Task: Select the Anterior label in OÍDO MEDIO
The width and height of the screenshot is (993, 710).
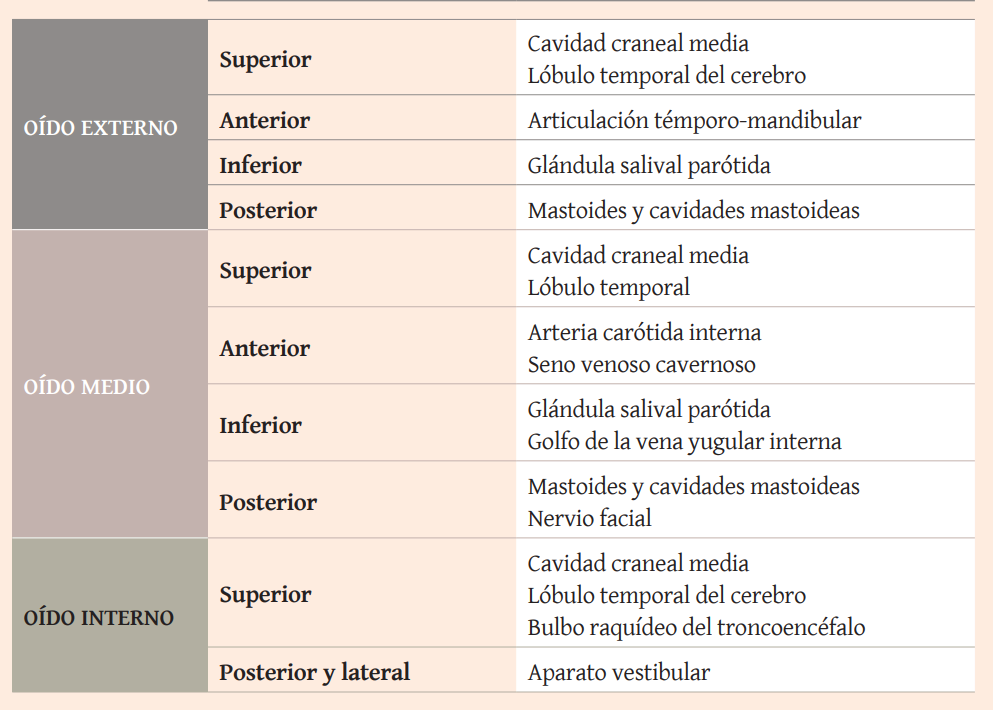Action: [x=265, y=348]
